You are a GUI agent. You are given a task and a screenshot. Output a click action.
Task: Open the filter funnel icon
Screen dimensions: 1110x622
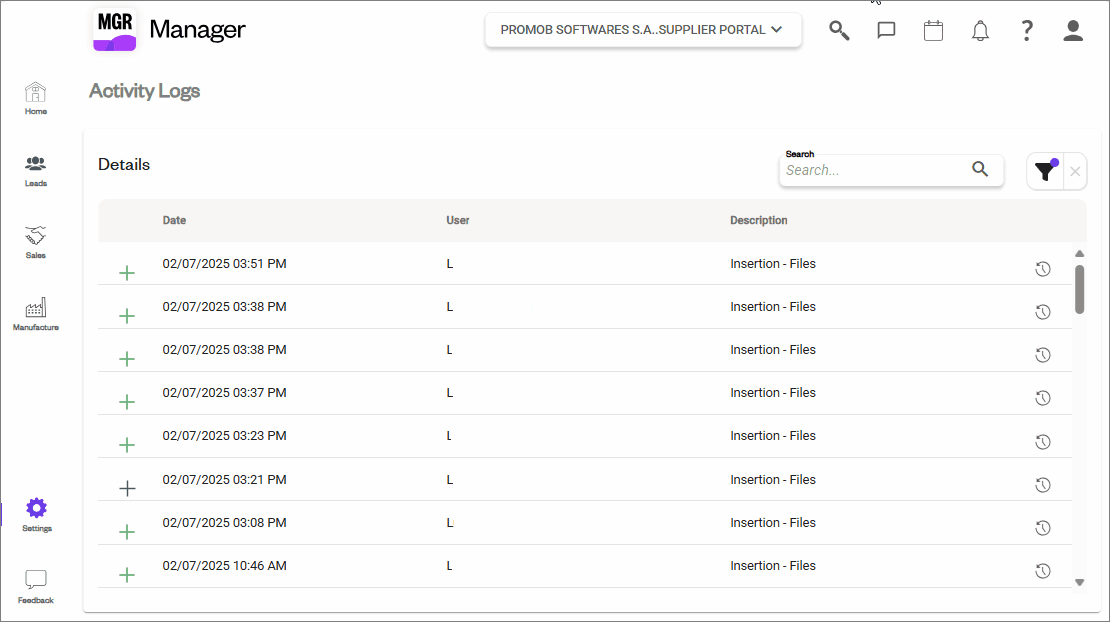click(x=1045, y=171)
